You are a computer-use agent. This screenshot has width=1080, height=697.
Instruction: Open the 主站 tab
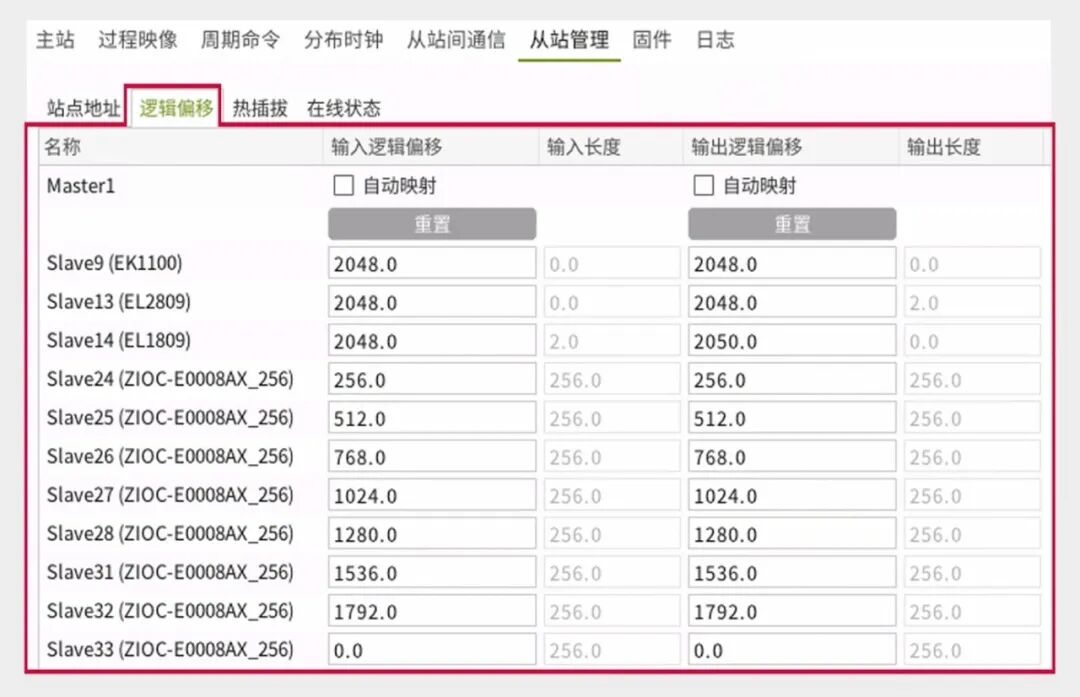[x=55, y=39]
